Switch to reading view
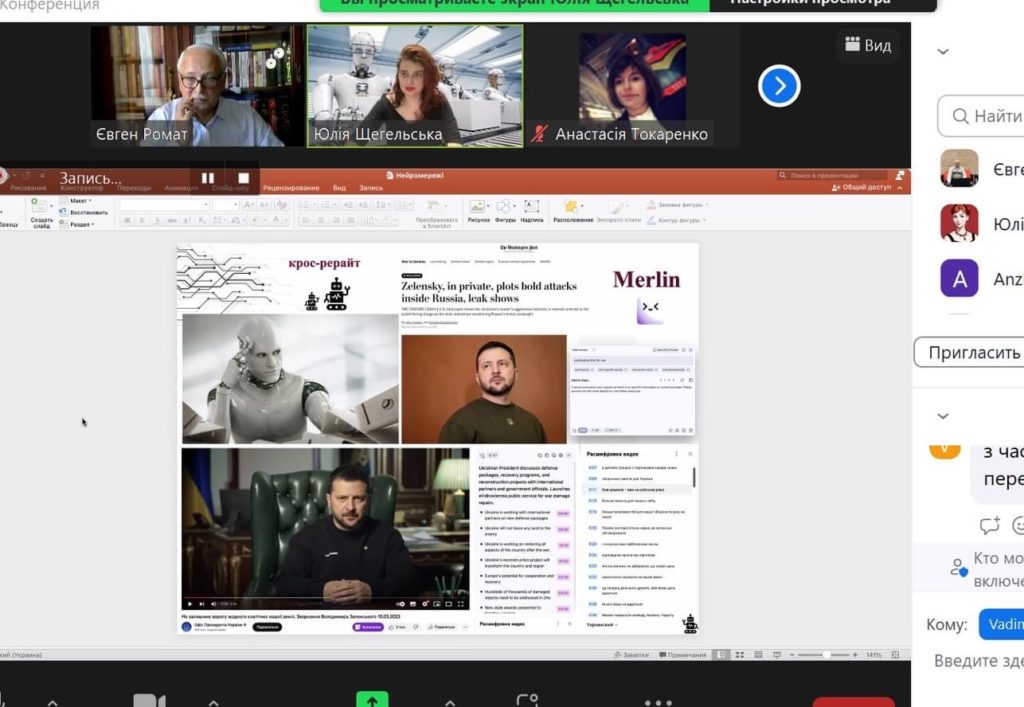The image size is (1024, 707). coord(758,654)
